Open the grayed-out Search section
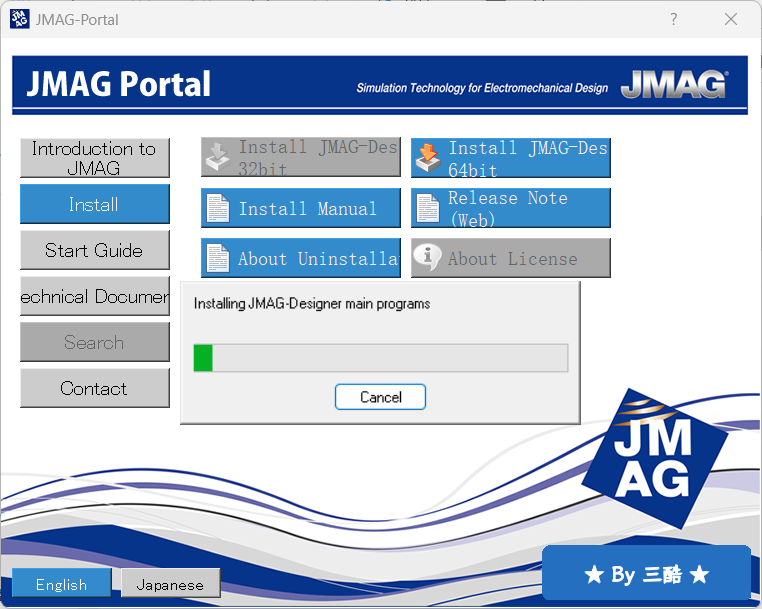 click(x=95, y=342)
